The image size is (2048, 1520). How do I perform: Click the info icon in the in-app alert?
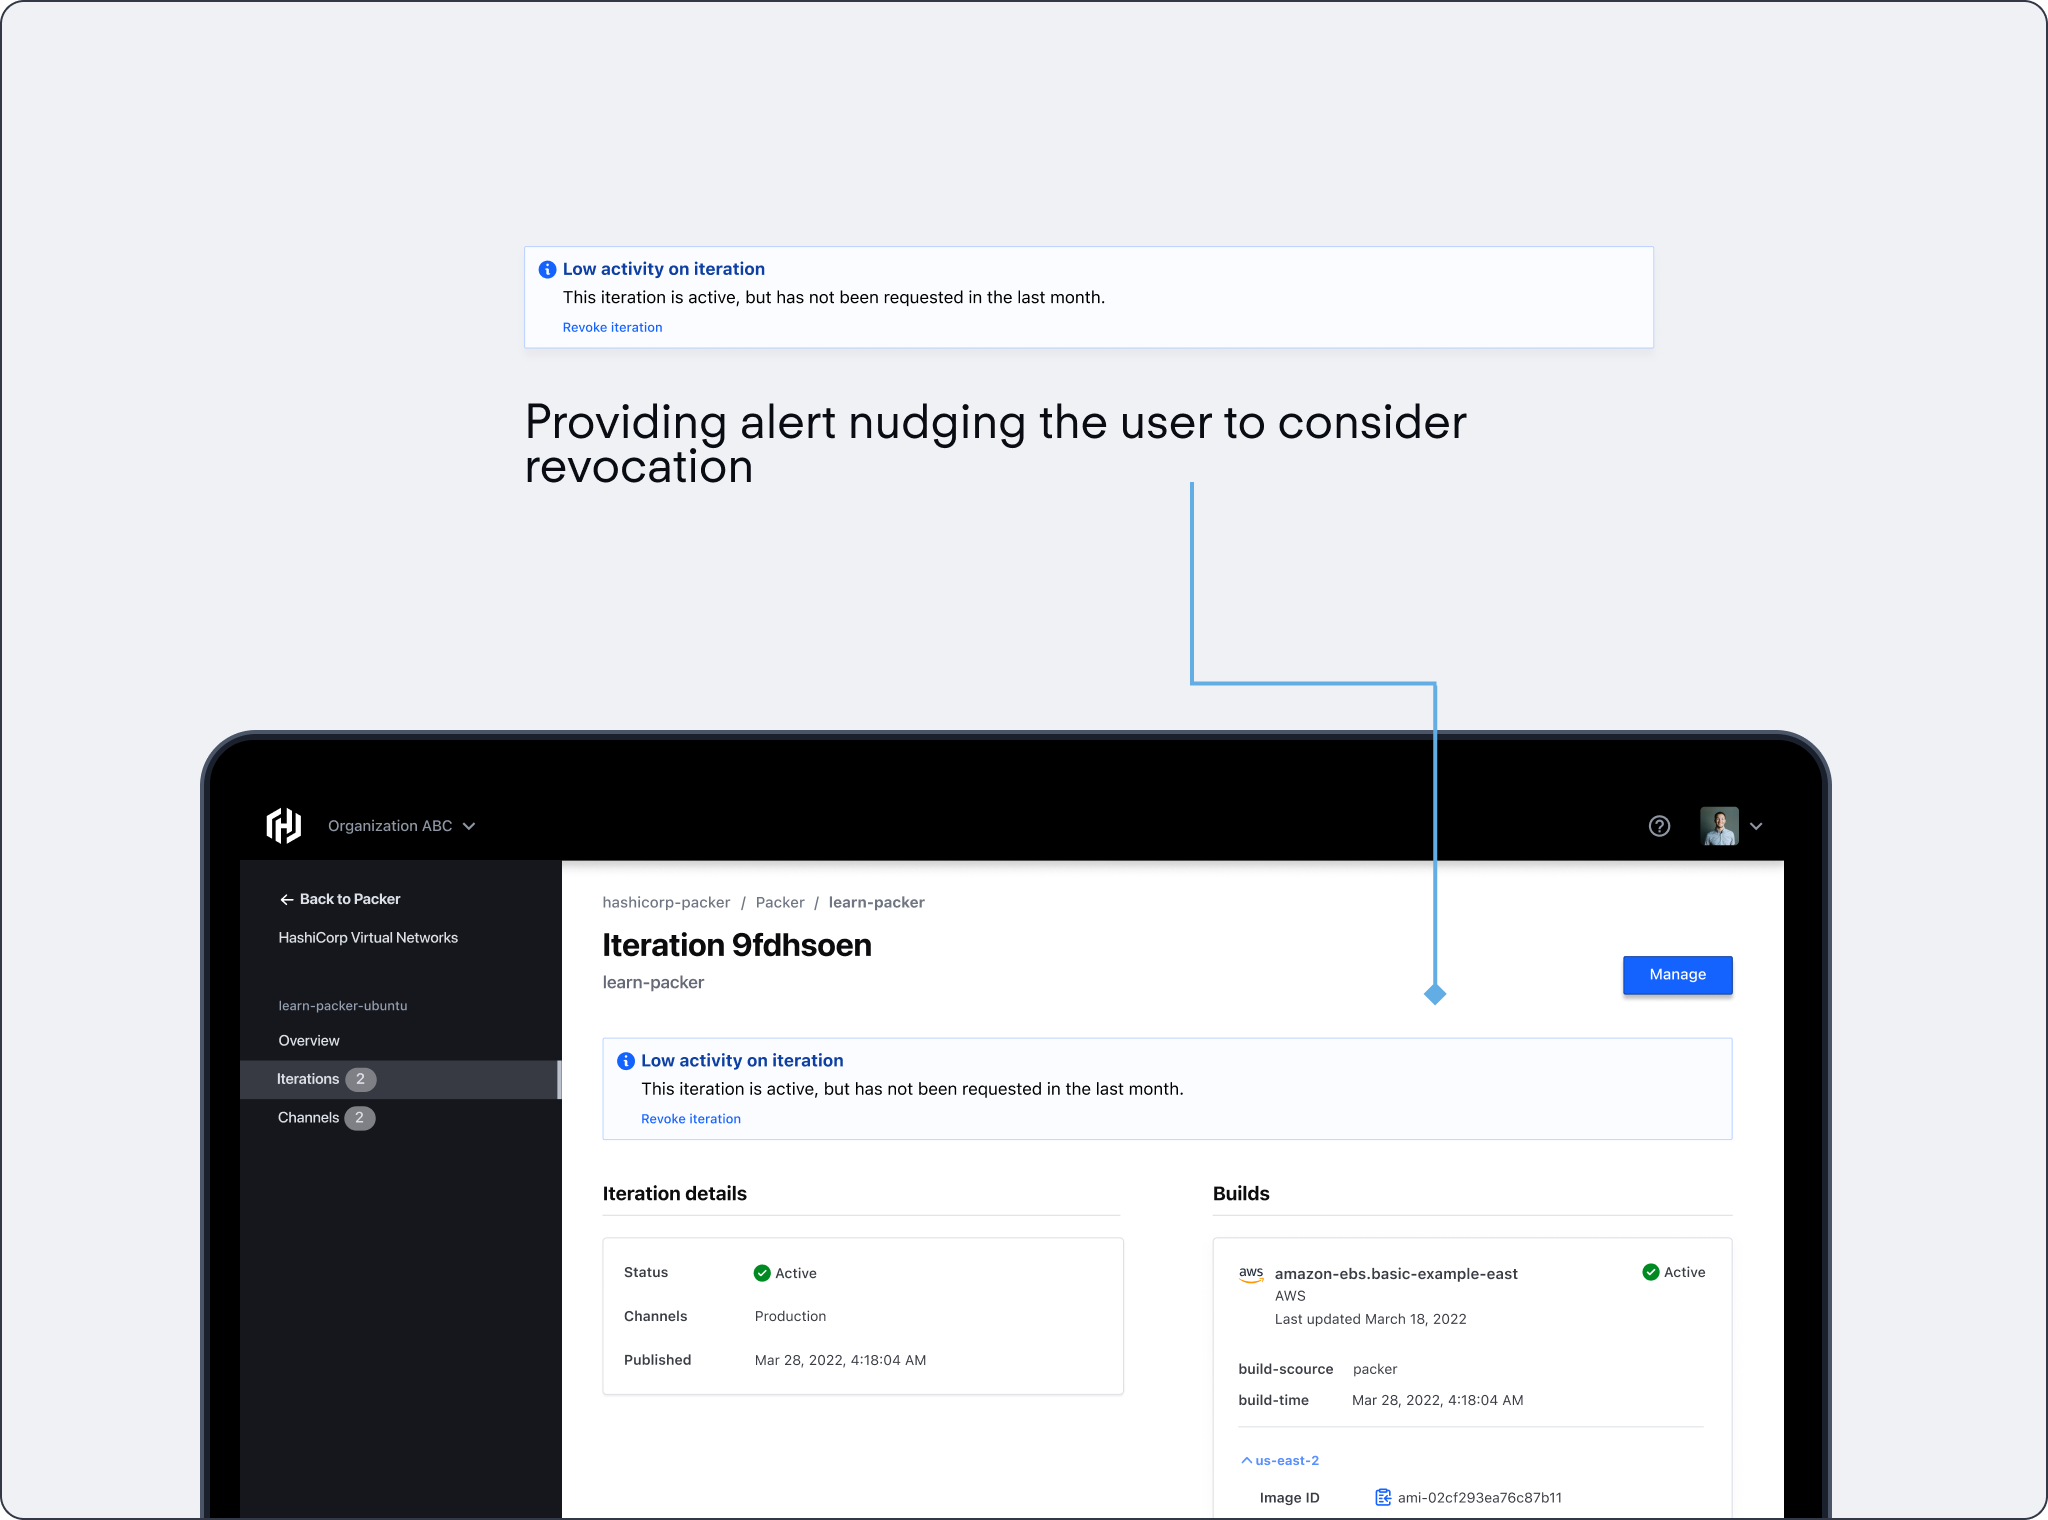click(626, 1061)
